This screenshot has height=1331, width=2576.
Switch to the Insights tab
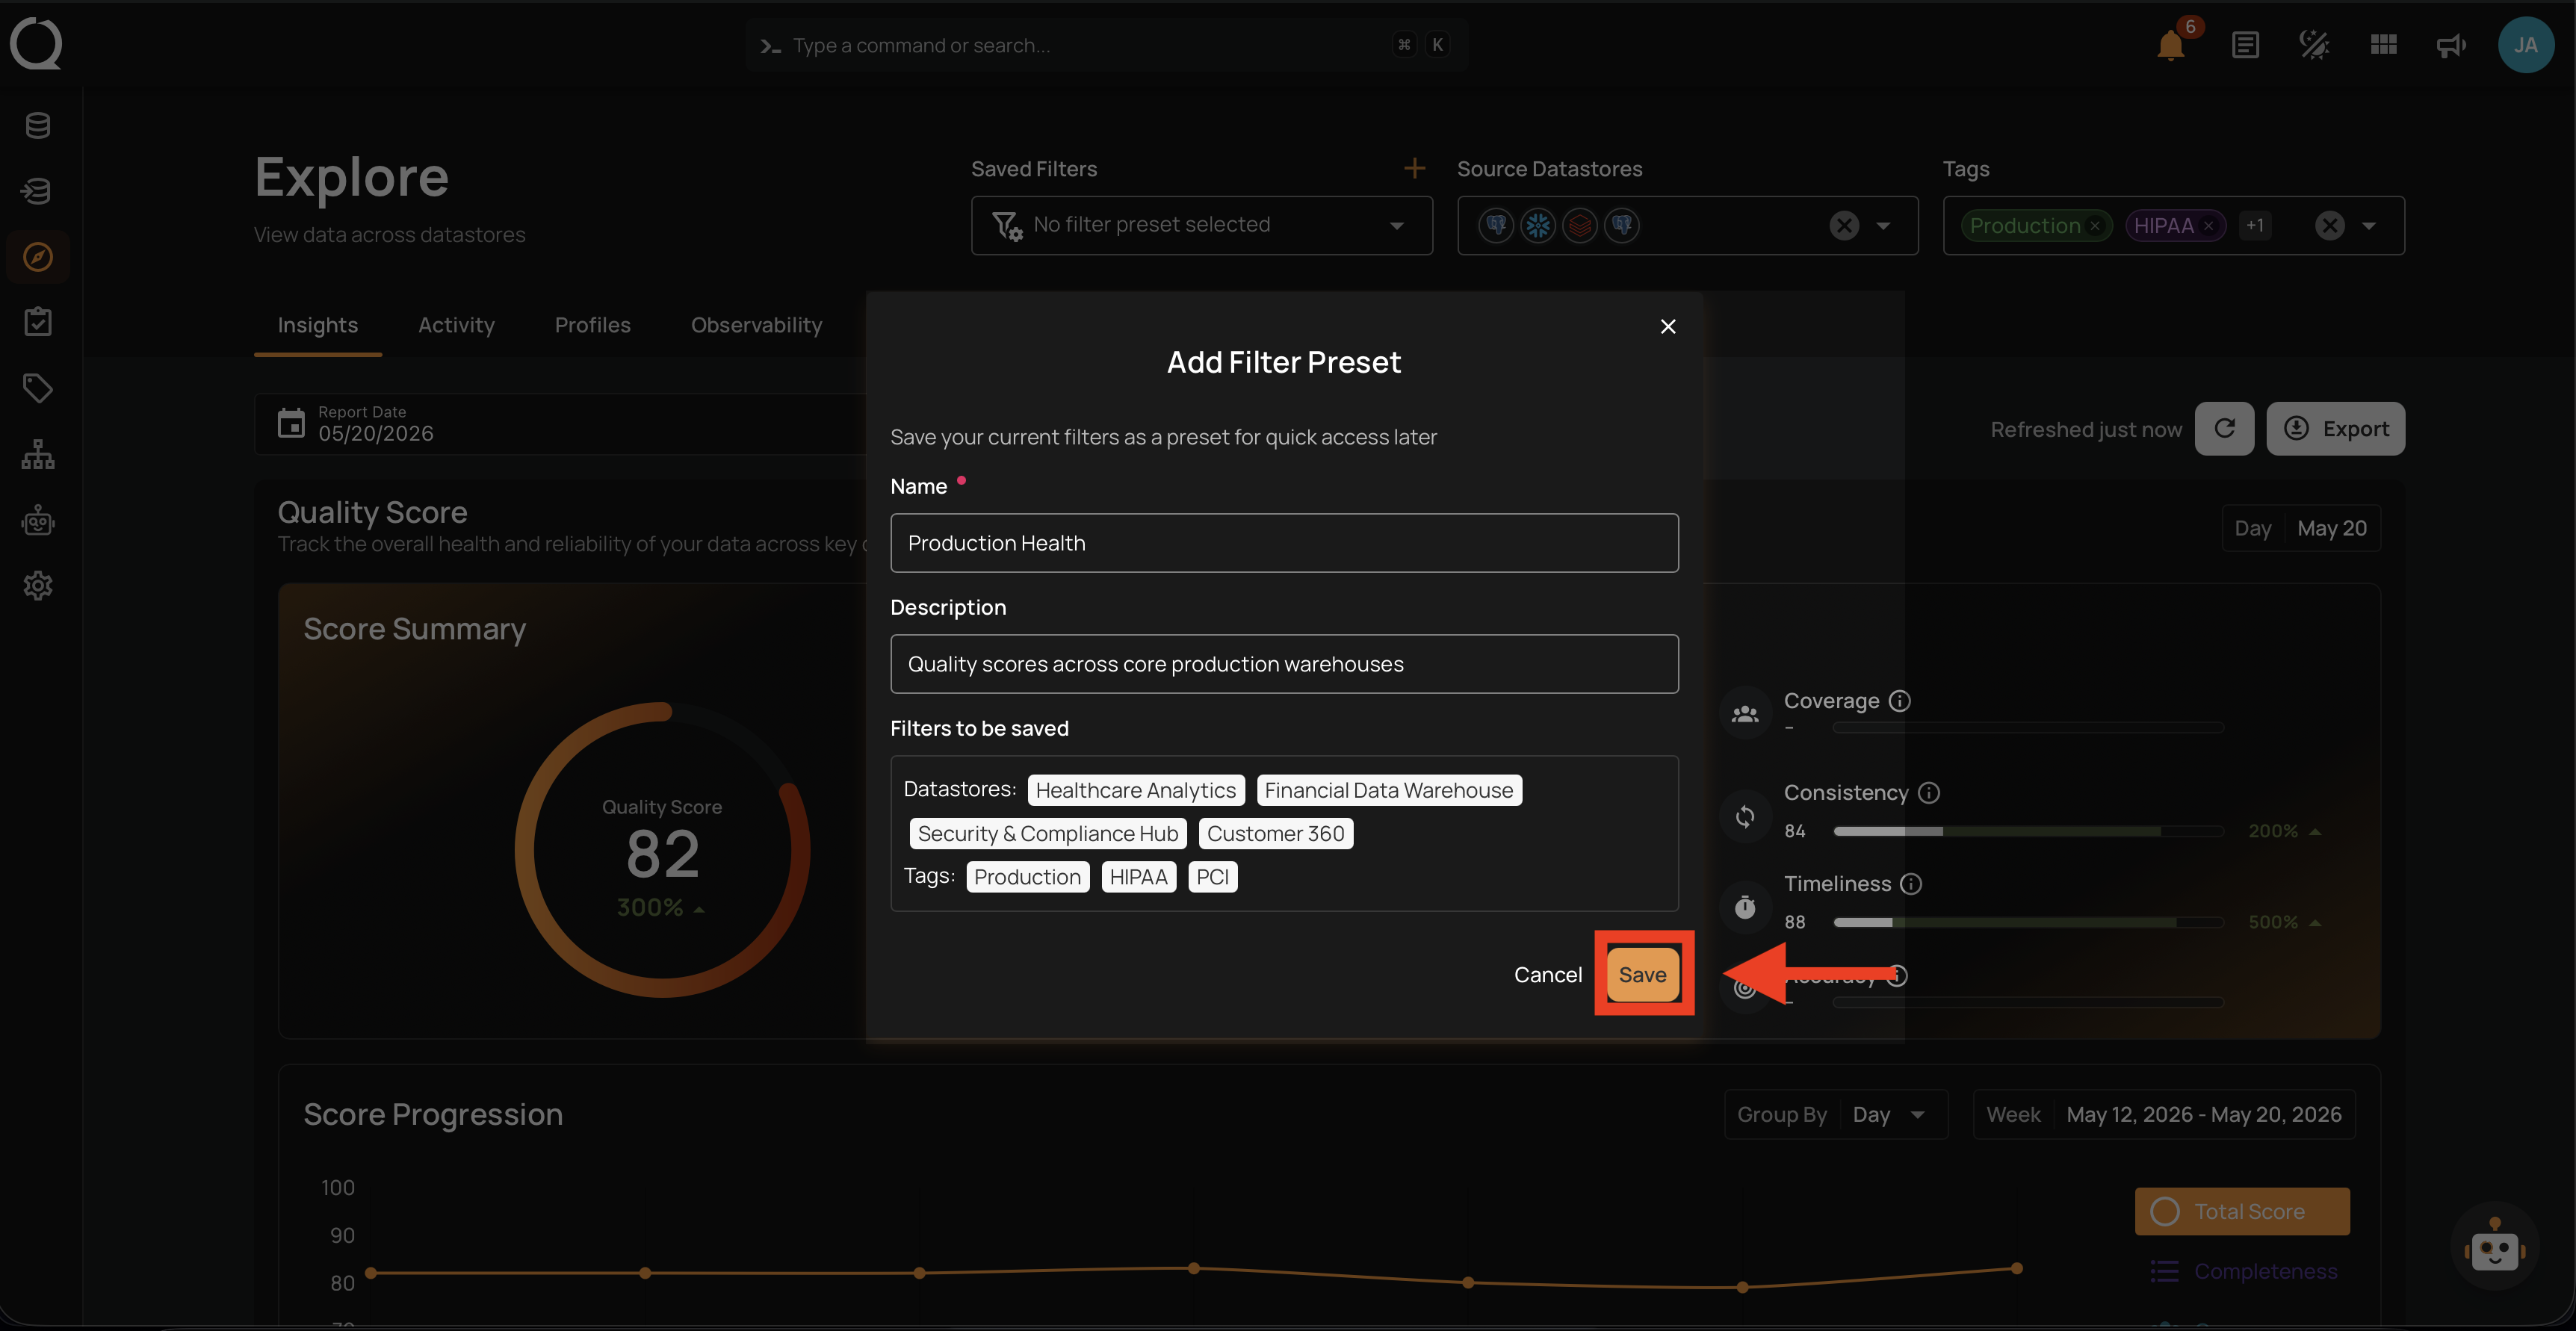tap(317, 325)
